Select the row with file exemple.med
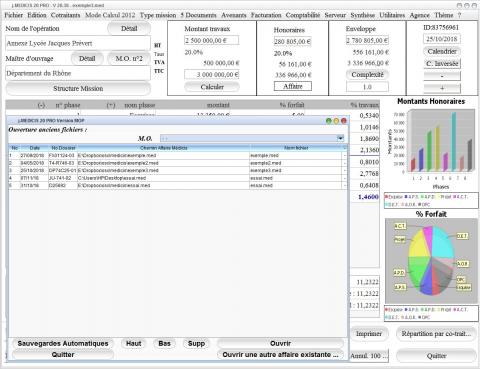Viewport: 480px width, 369px height. click(178, 155)
